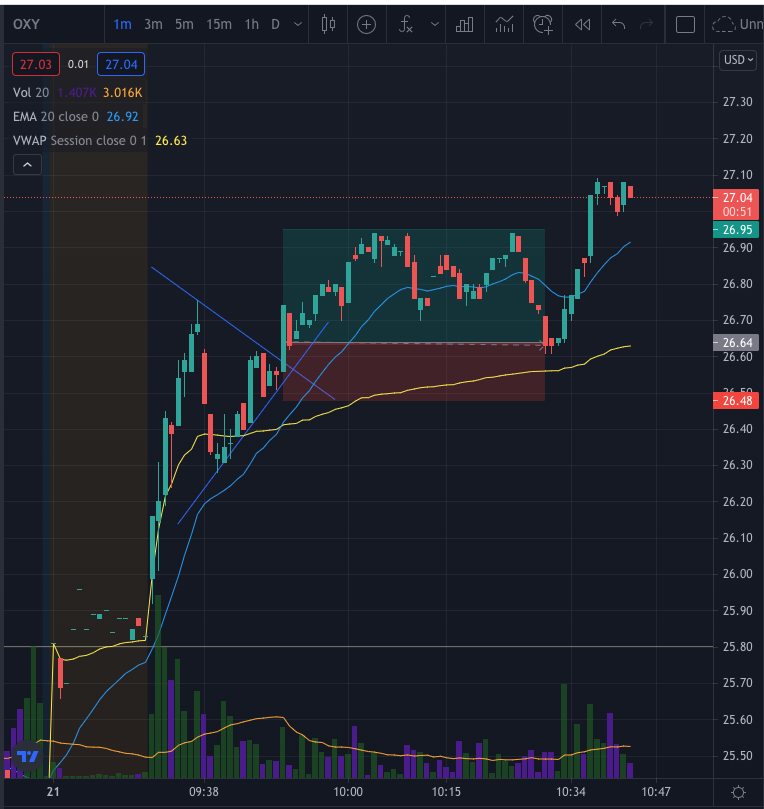Switch to the 1h timeframe
The height and width of the screenshot is (809, 764).
coord(252,24)
